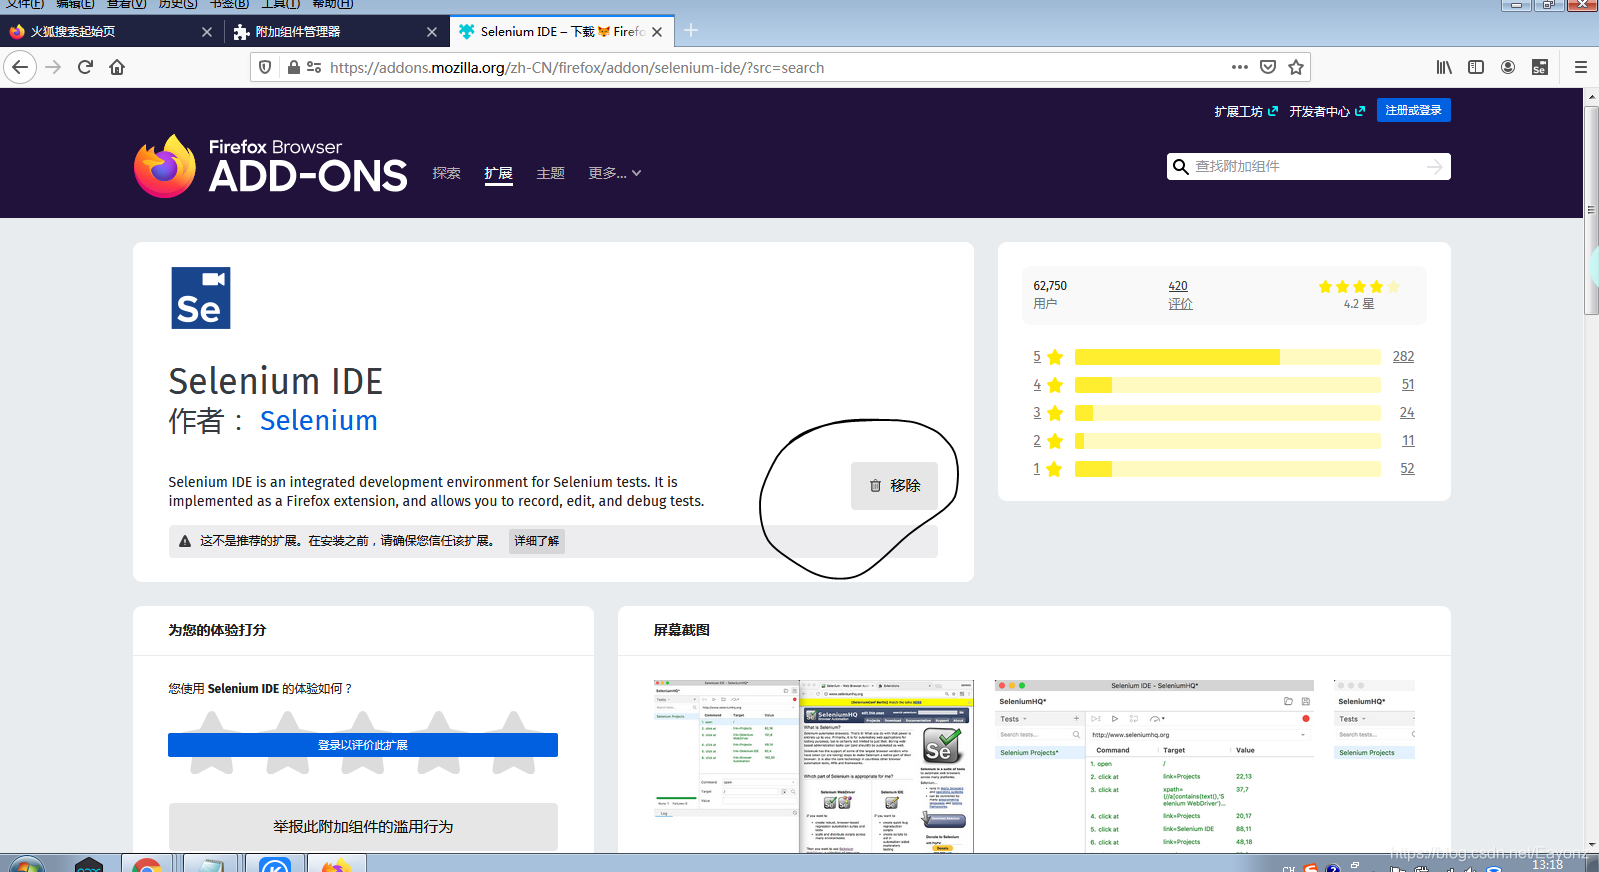Screen dimensions: 1599x872
Task: Close the 附加组件管理器 tab
Action: pos(432,32)
